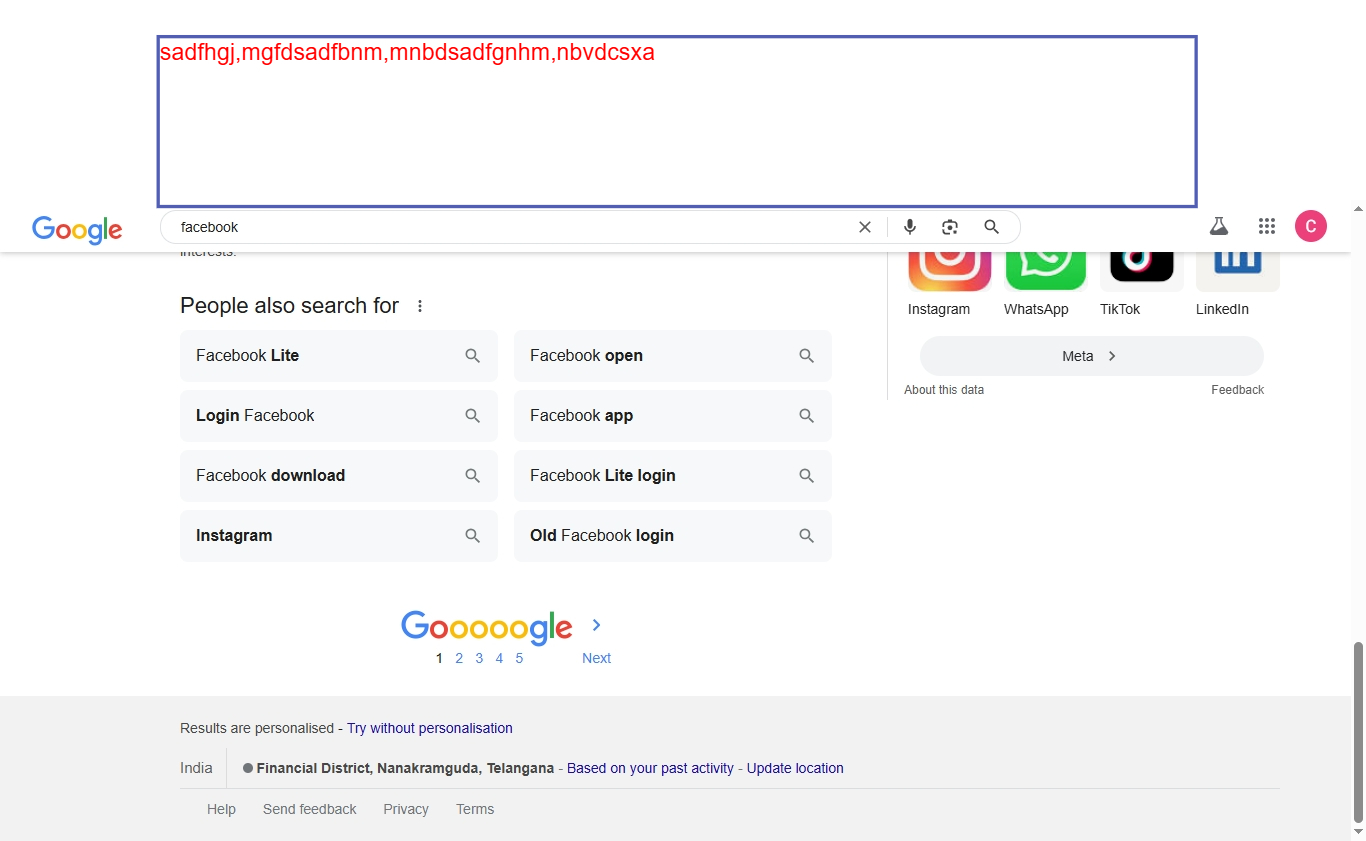Click the scrollbar down arrow
This screenshot has height=841, width=1366.
click(x=1358, y=831)
